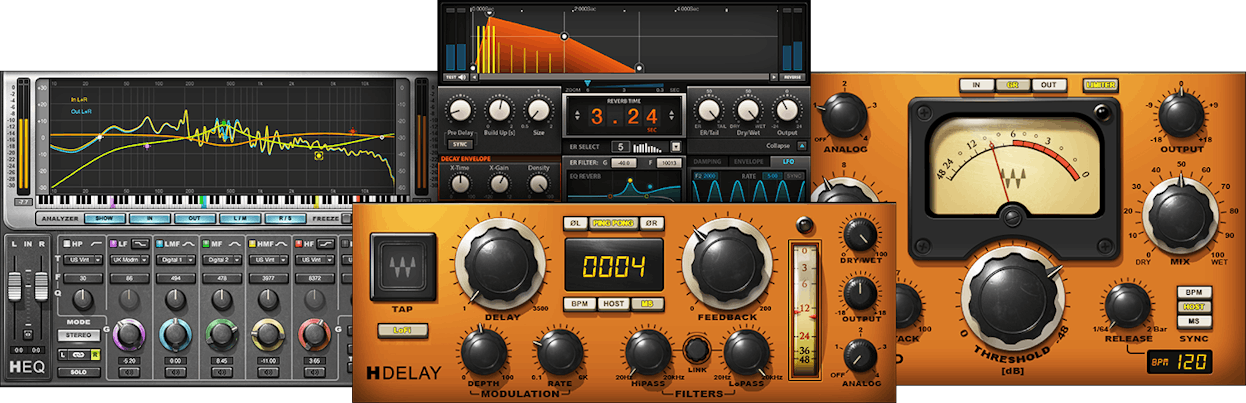Screen dimensions: 1246x403
Task: Click the reverb ZOOM slider marker
Action: (x=588, y=83)
